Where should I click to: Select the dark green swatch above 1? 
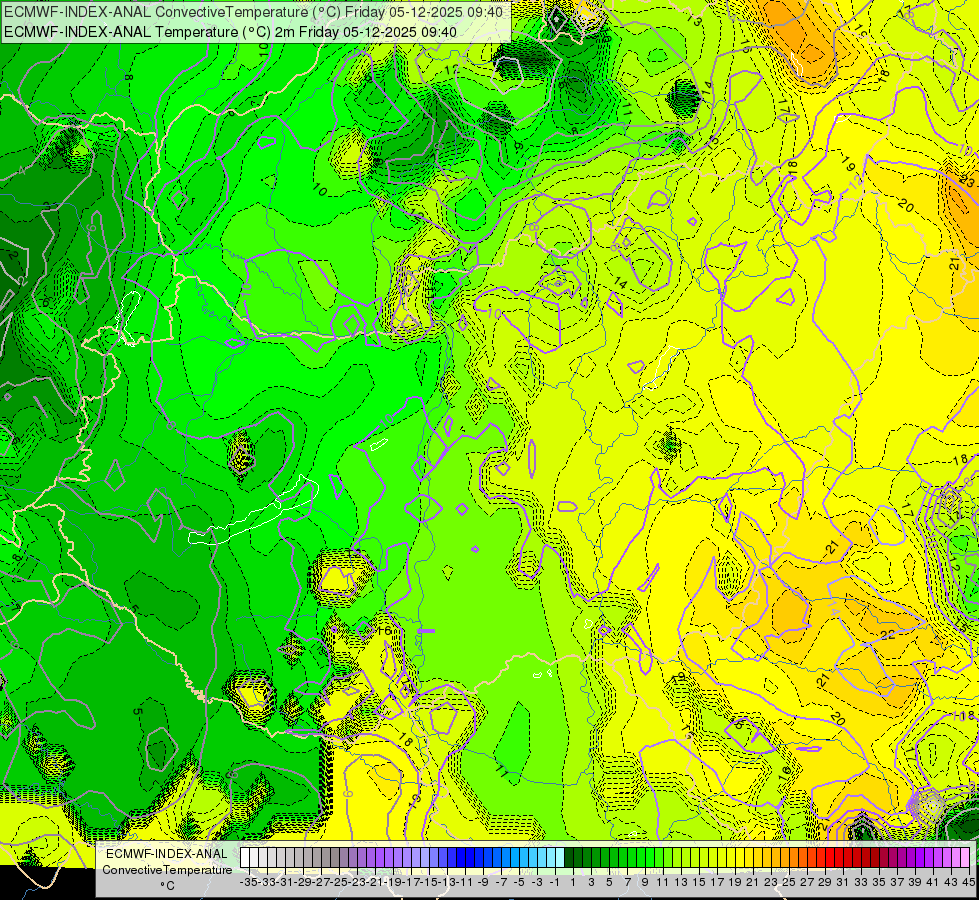click(x=569, y=857)
